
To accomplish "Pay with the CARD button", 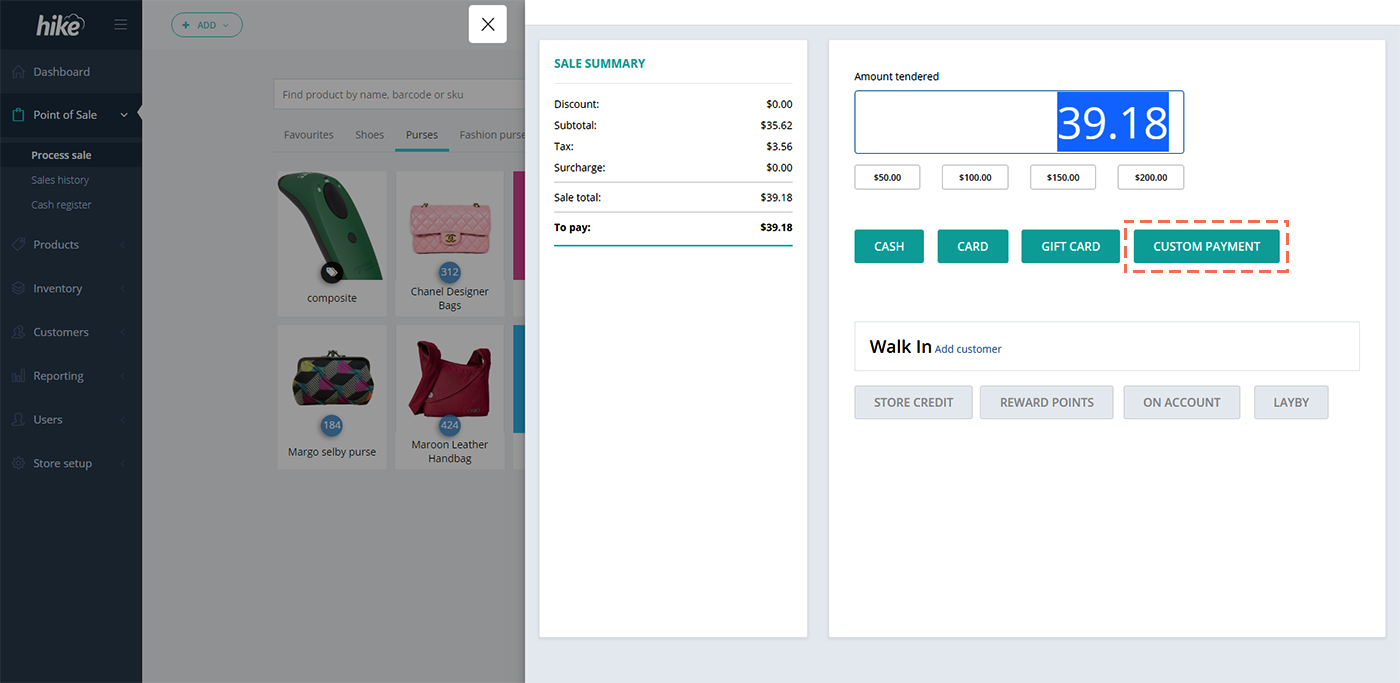I will [973, 246].
